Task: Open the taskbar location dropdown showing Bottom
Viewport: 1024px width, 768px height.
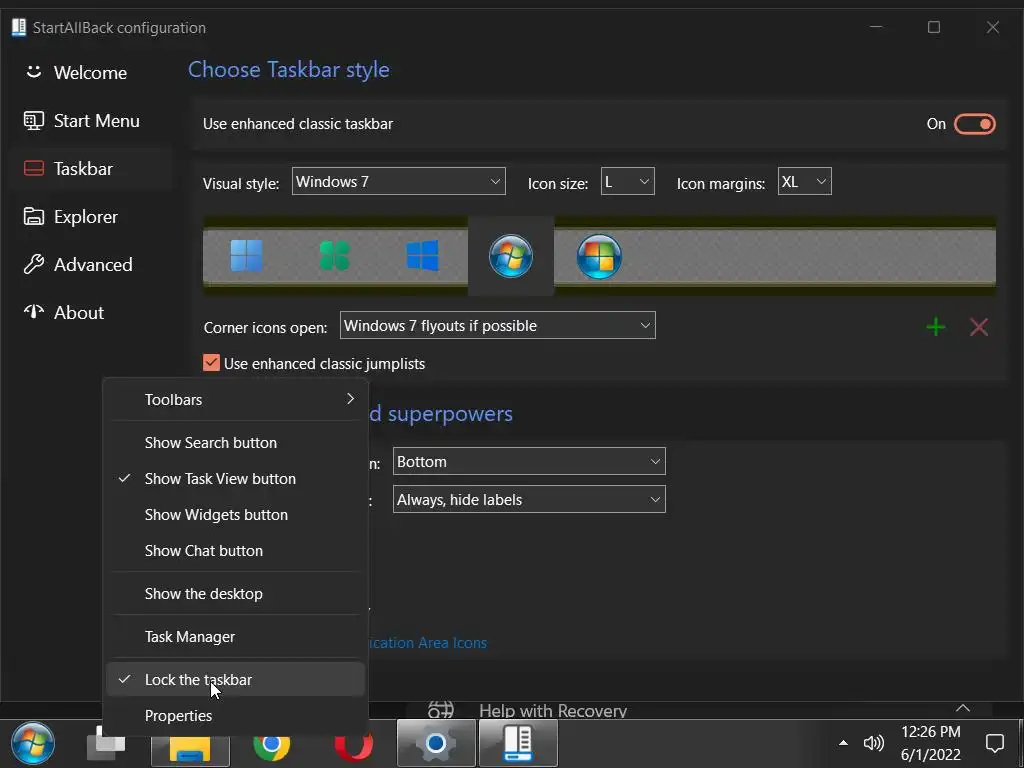Action: pos(529,462)
